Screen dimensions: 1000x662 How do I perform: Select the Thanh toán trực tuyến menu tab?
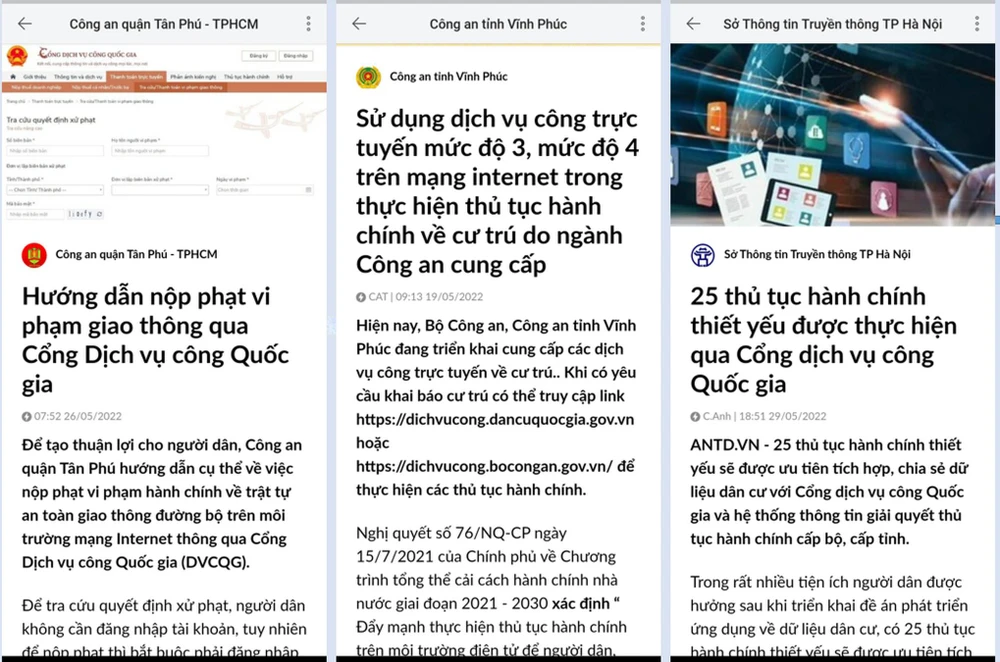[136, 75]
